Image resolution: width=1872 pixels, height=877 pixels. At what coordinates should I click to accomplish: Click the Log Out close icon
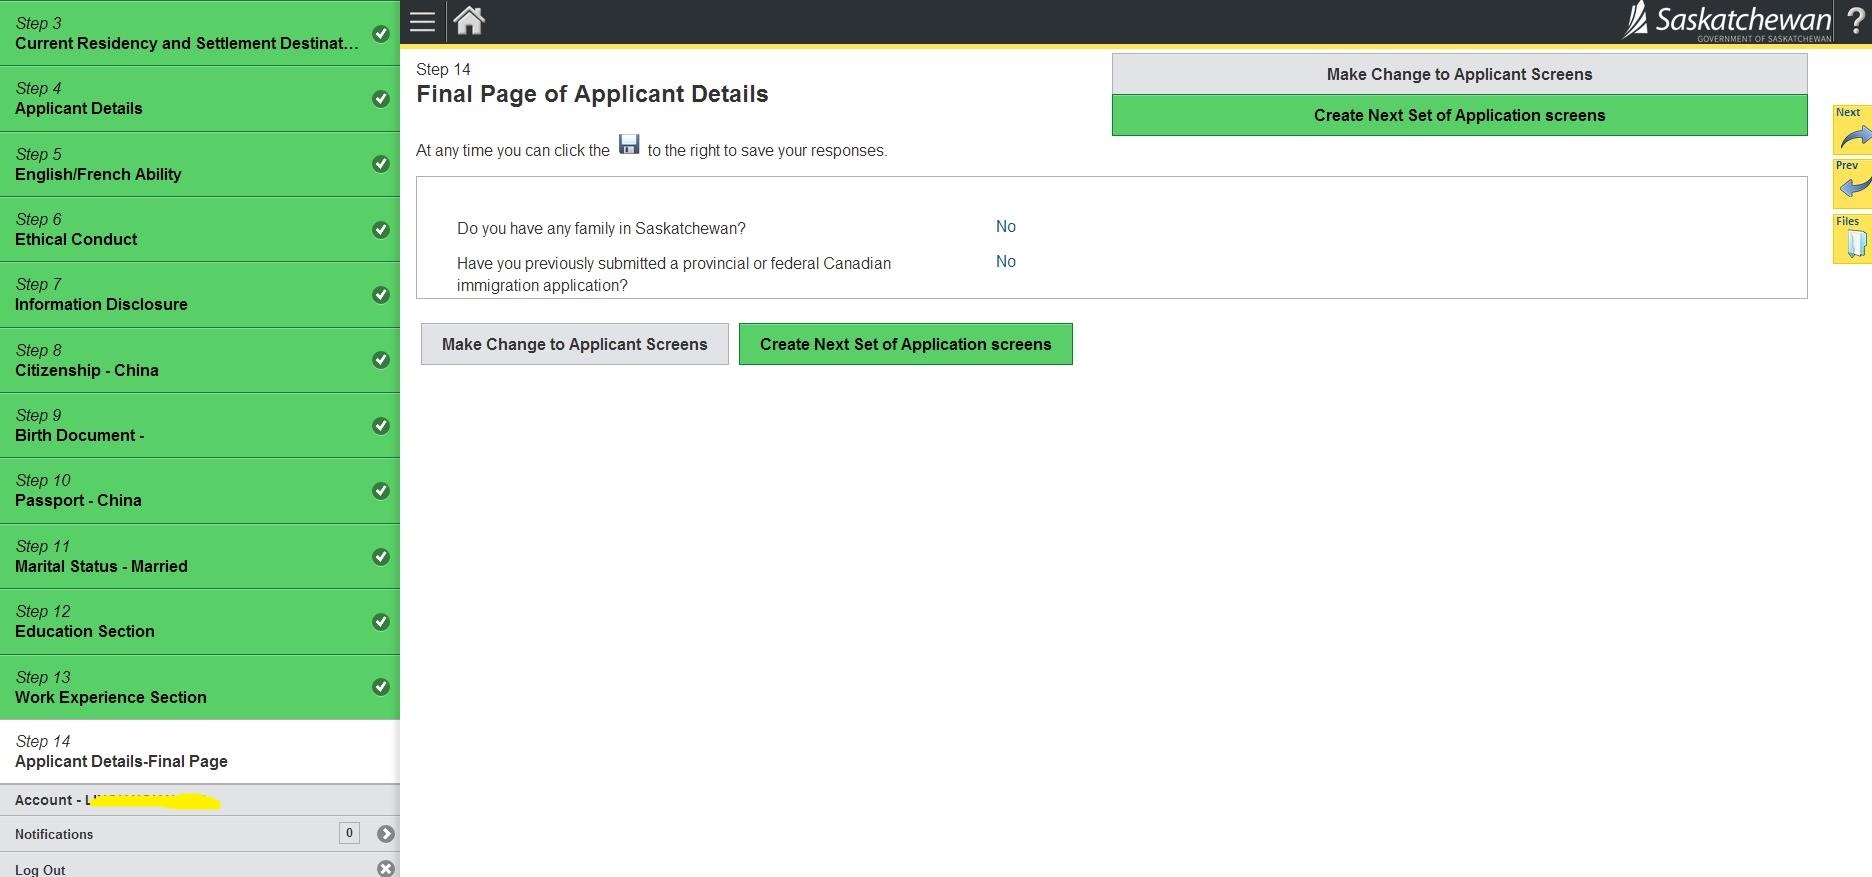point(386,868)
